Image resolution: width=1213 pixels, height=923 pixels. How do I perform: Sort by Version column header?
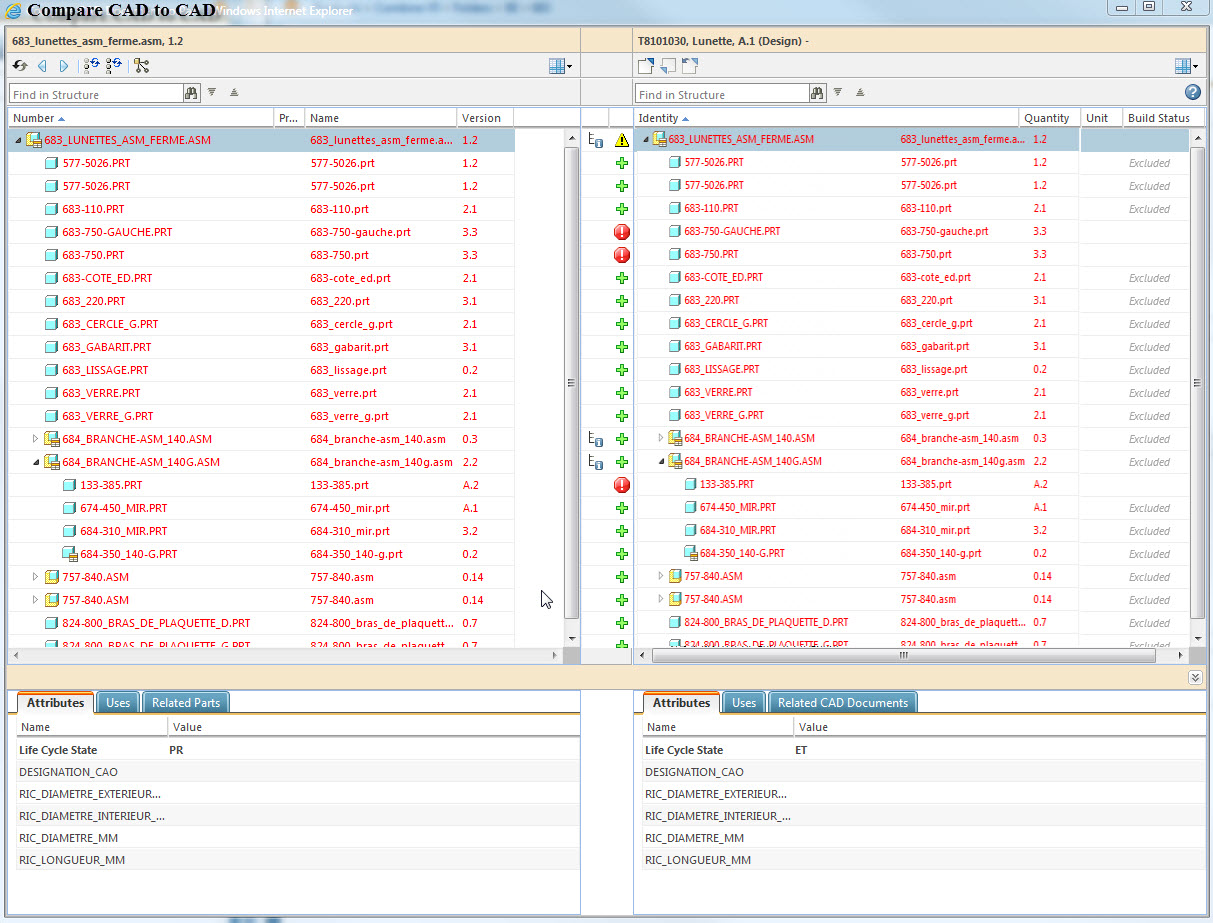coord(481,118)
